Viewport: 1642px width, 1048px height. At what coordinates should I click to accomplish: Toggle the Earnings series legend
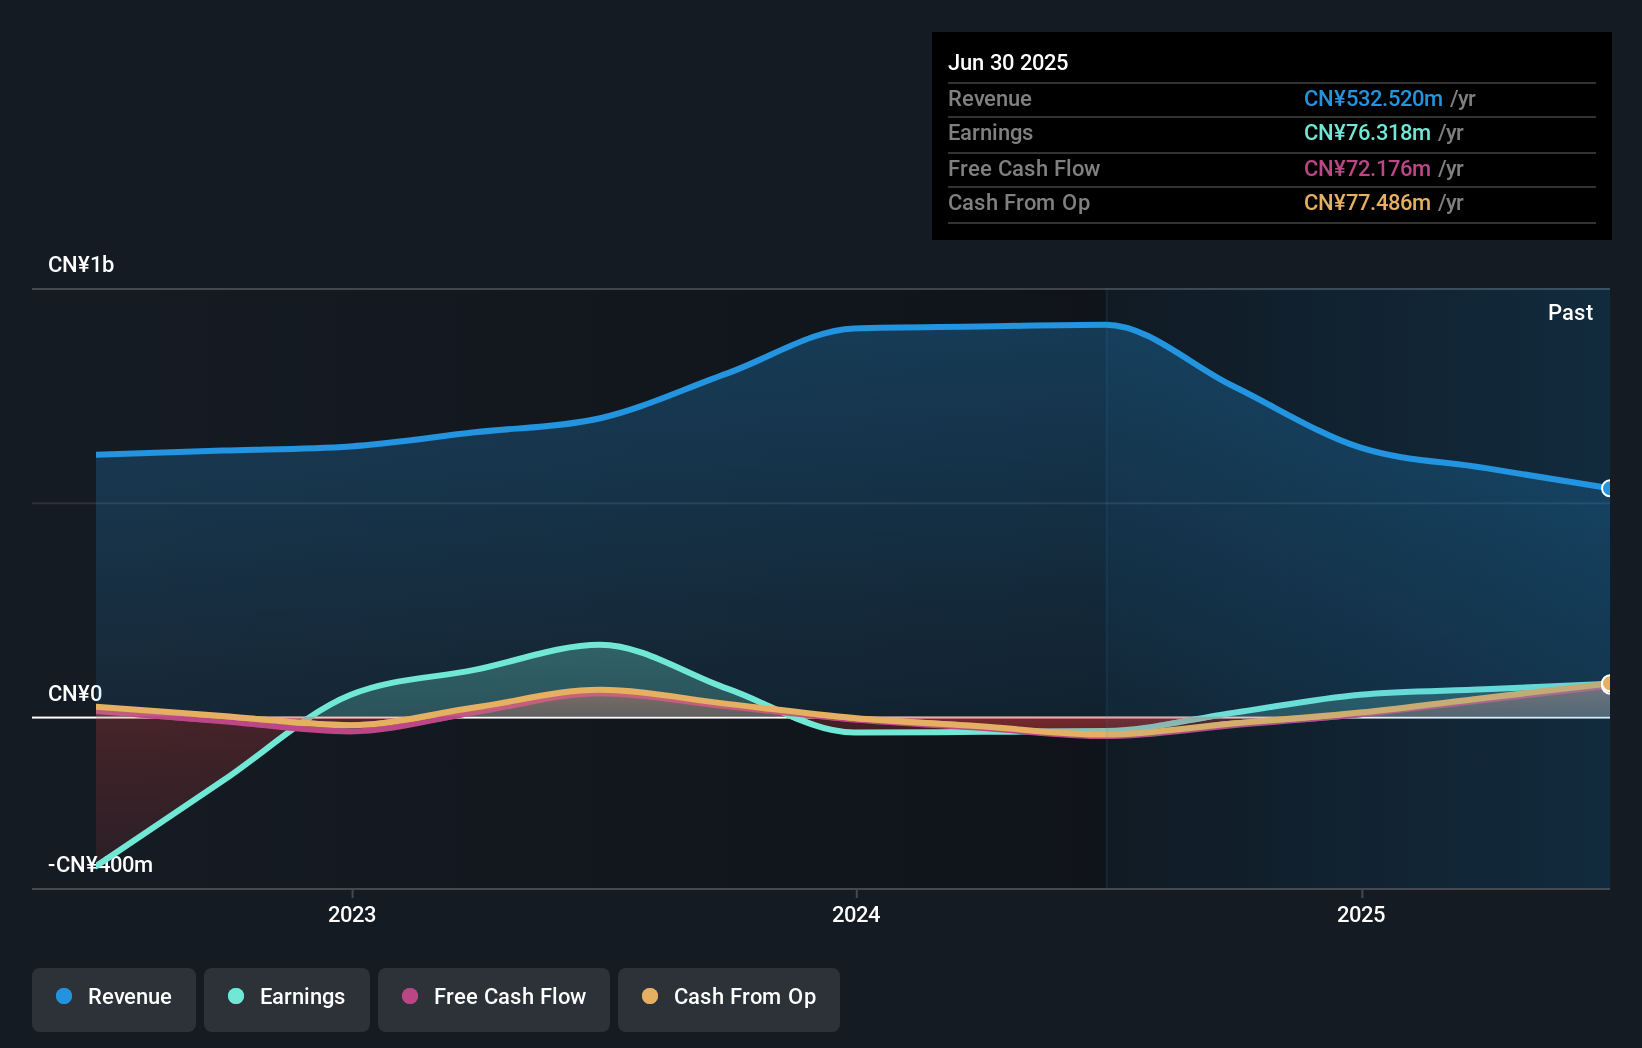[x=287, y=999]
